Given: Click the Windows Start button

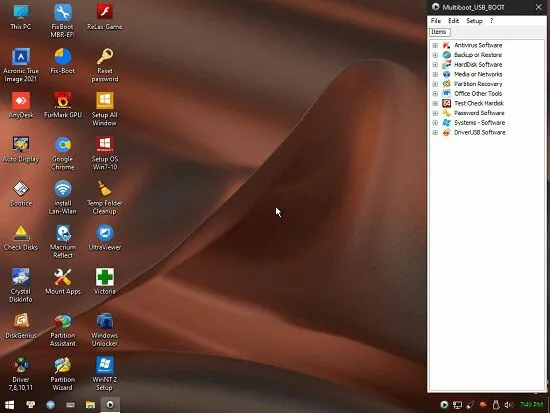Looking at the screenshot, I should pos(9,405).
